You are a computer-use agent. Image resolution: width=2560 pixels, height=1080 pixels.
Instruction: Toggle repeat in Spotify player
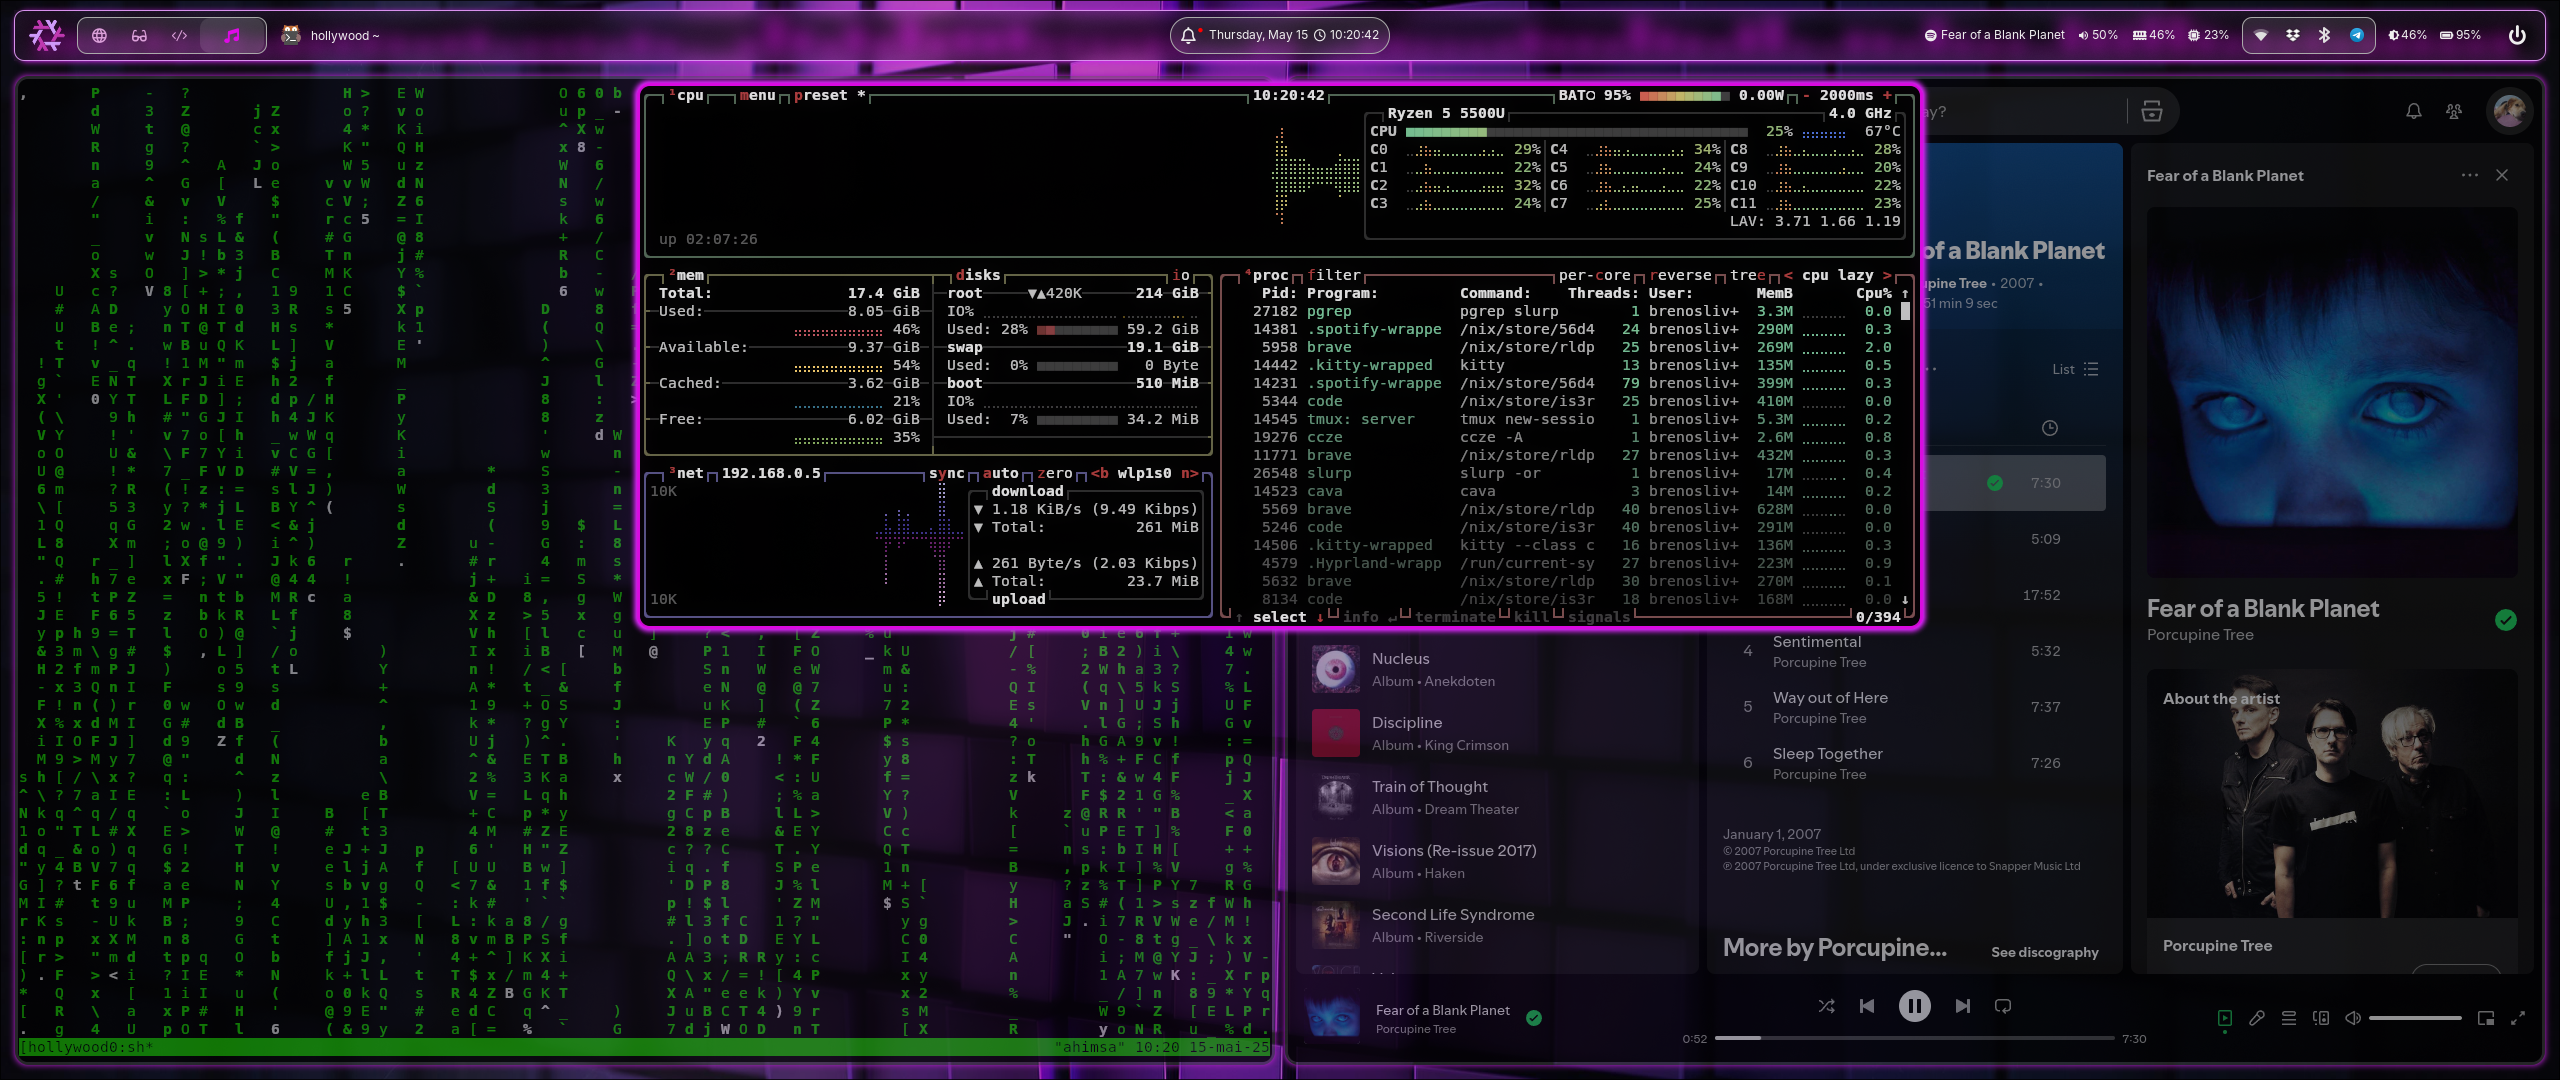[2003, 1006]
